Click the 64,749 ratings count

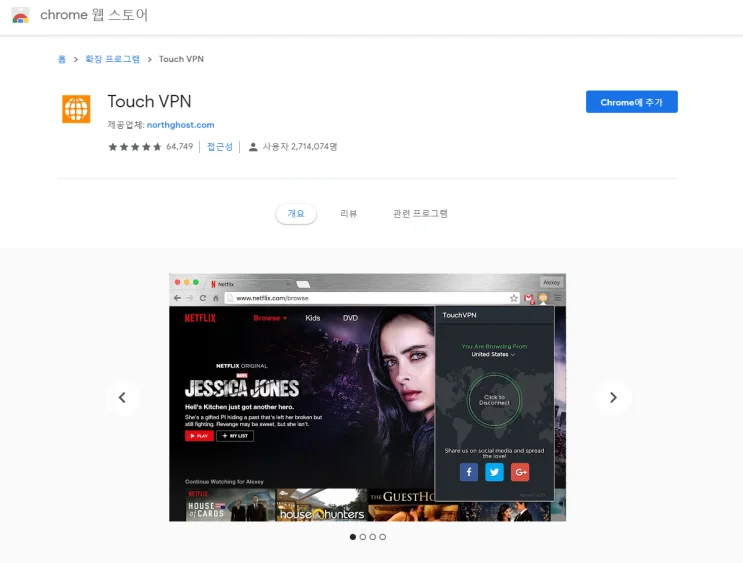[x=180, y=147]
